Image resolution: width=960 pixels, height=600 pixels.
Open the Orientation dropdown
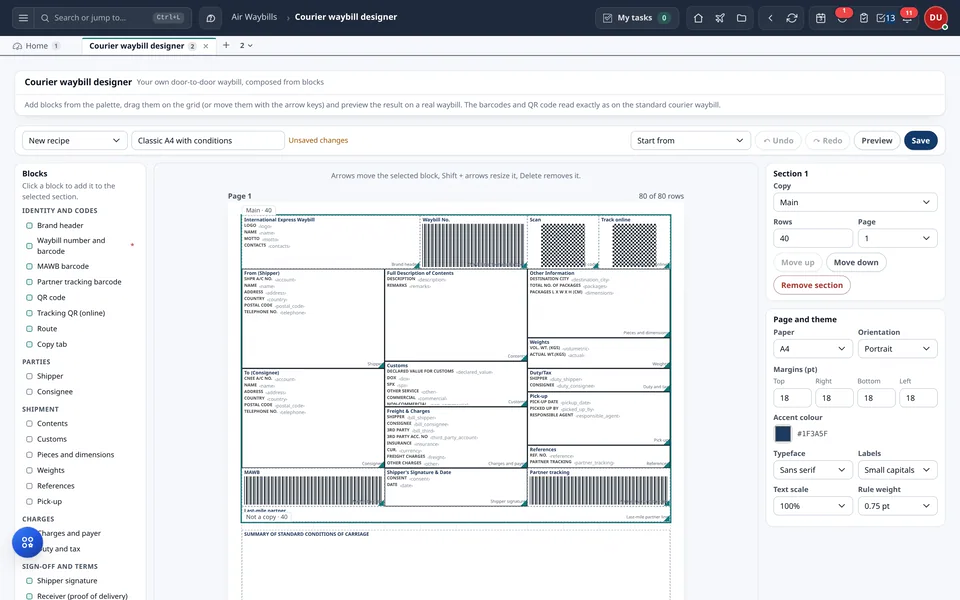tap(897, 348)
